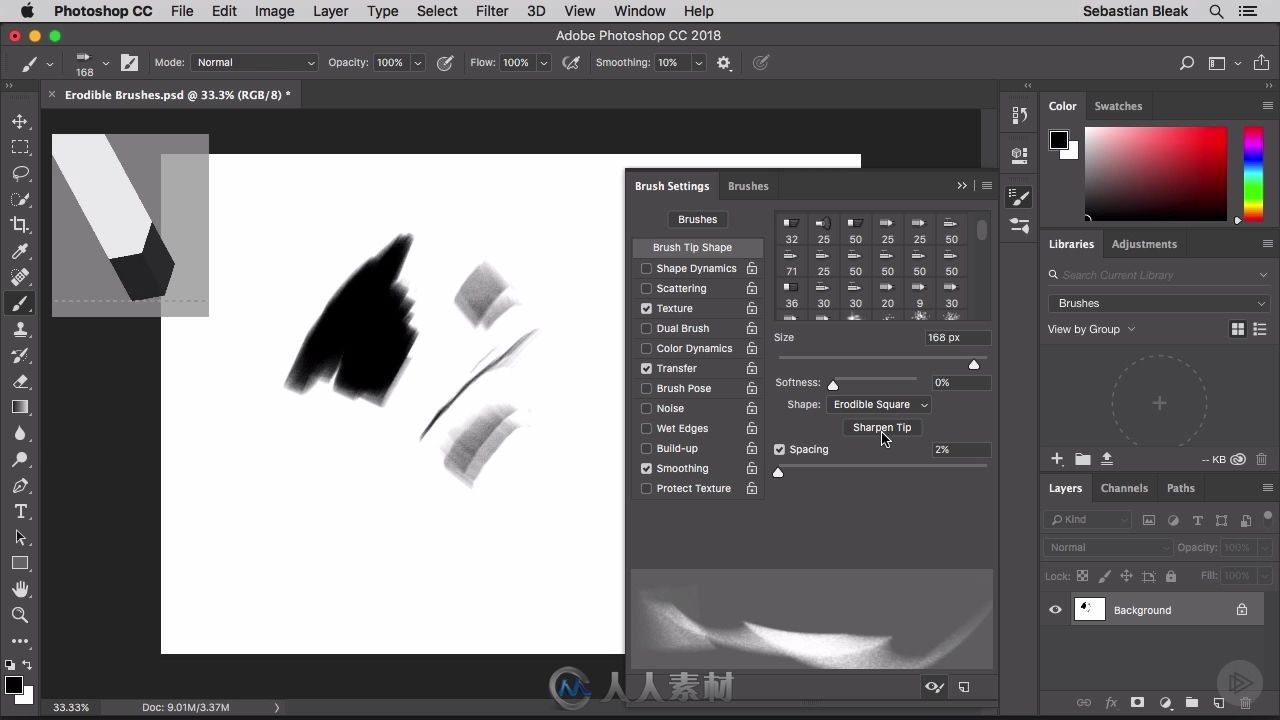Image resolution: width=1280 pixels, height=720 pixels.
Task: Open smoothing options gear icon
Action: point(724,62)
